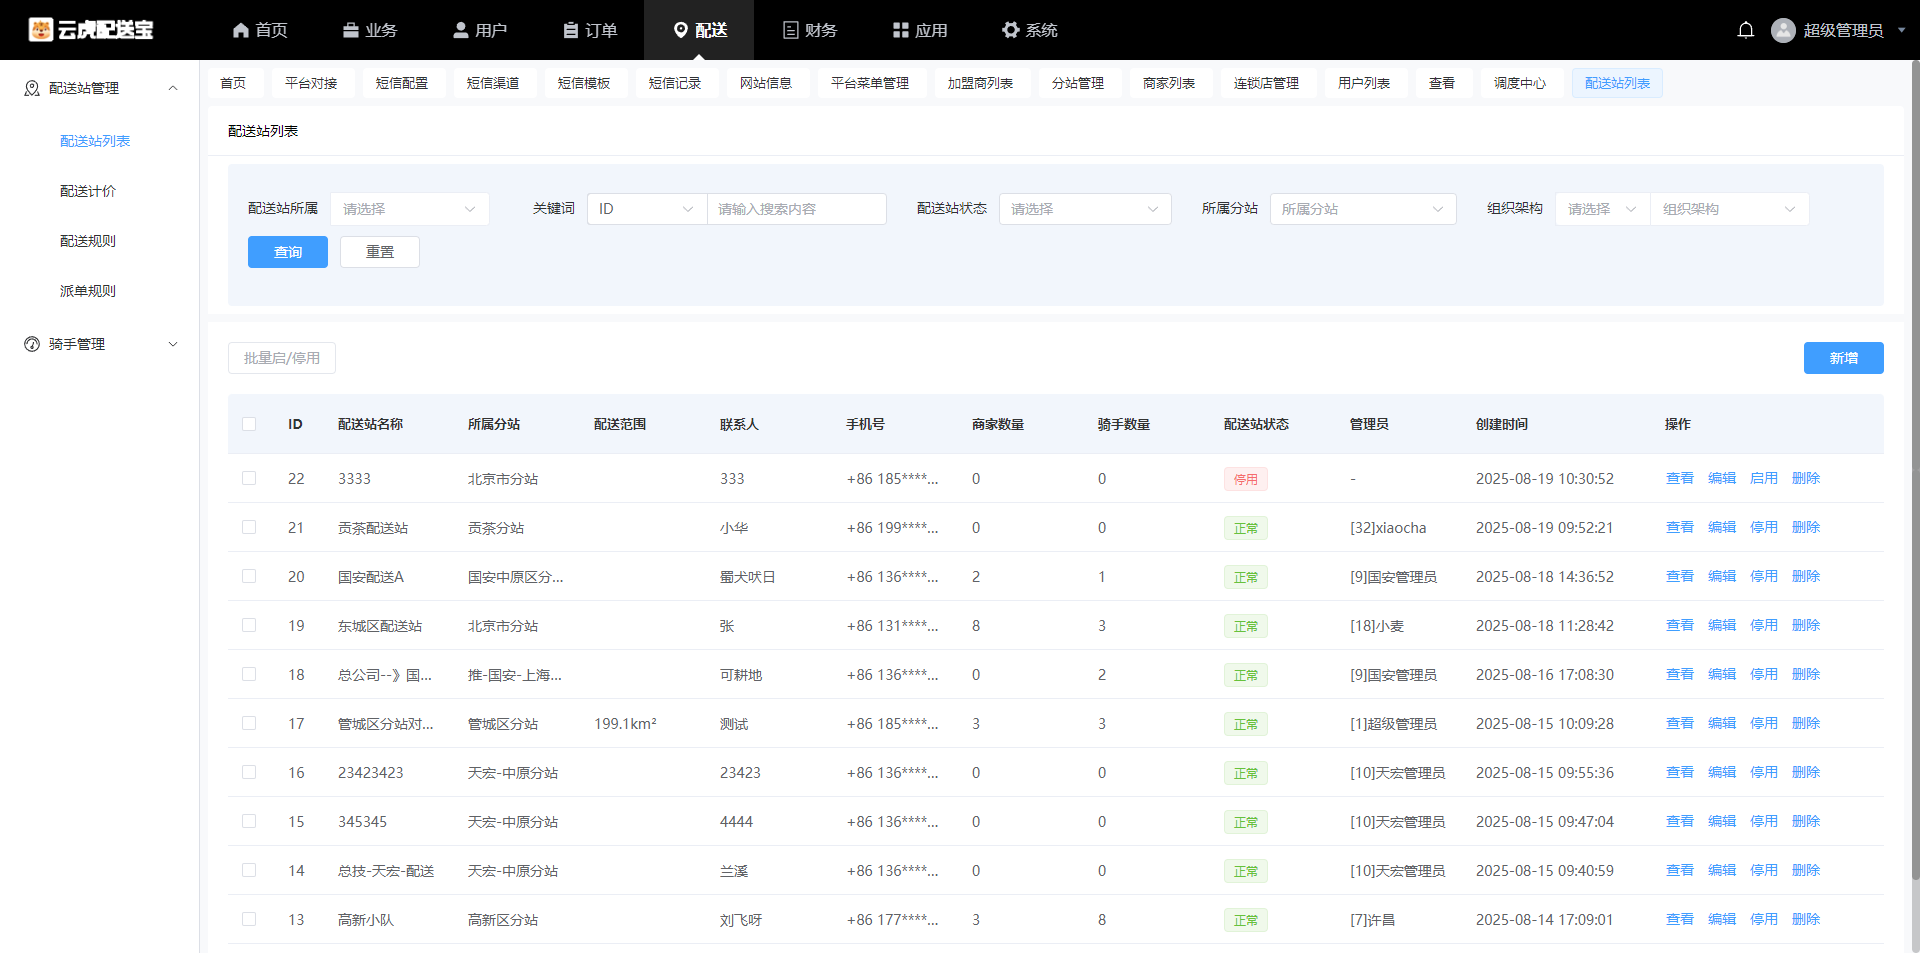Focus the keyword search input field
This screenshot has height=953, width=1920.
pos(796,209)
